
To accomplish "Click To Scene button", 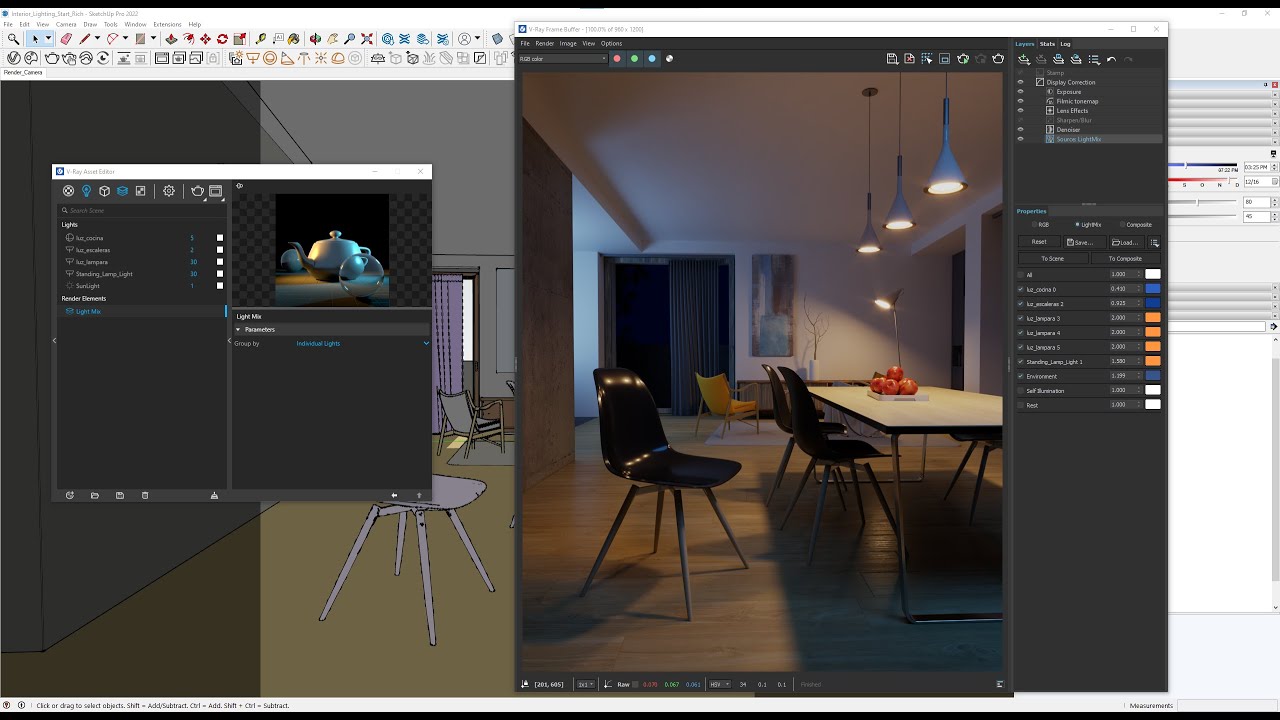I will (1052, 258).
